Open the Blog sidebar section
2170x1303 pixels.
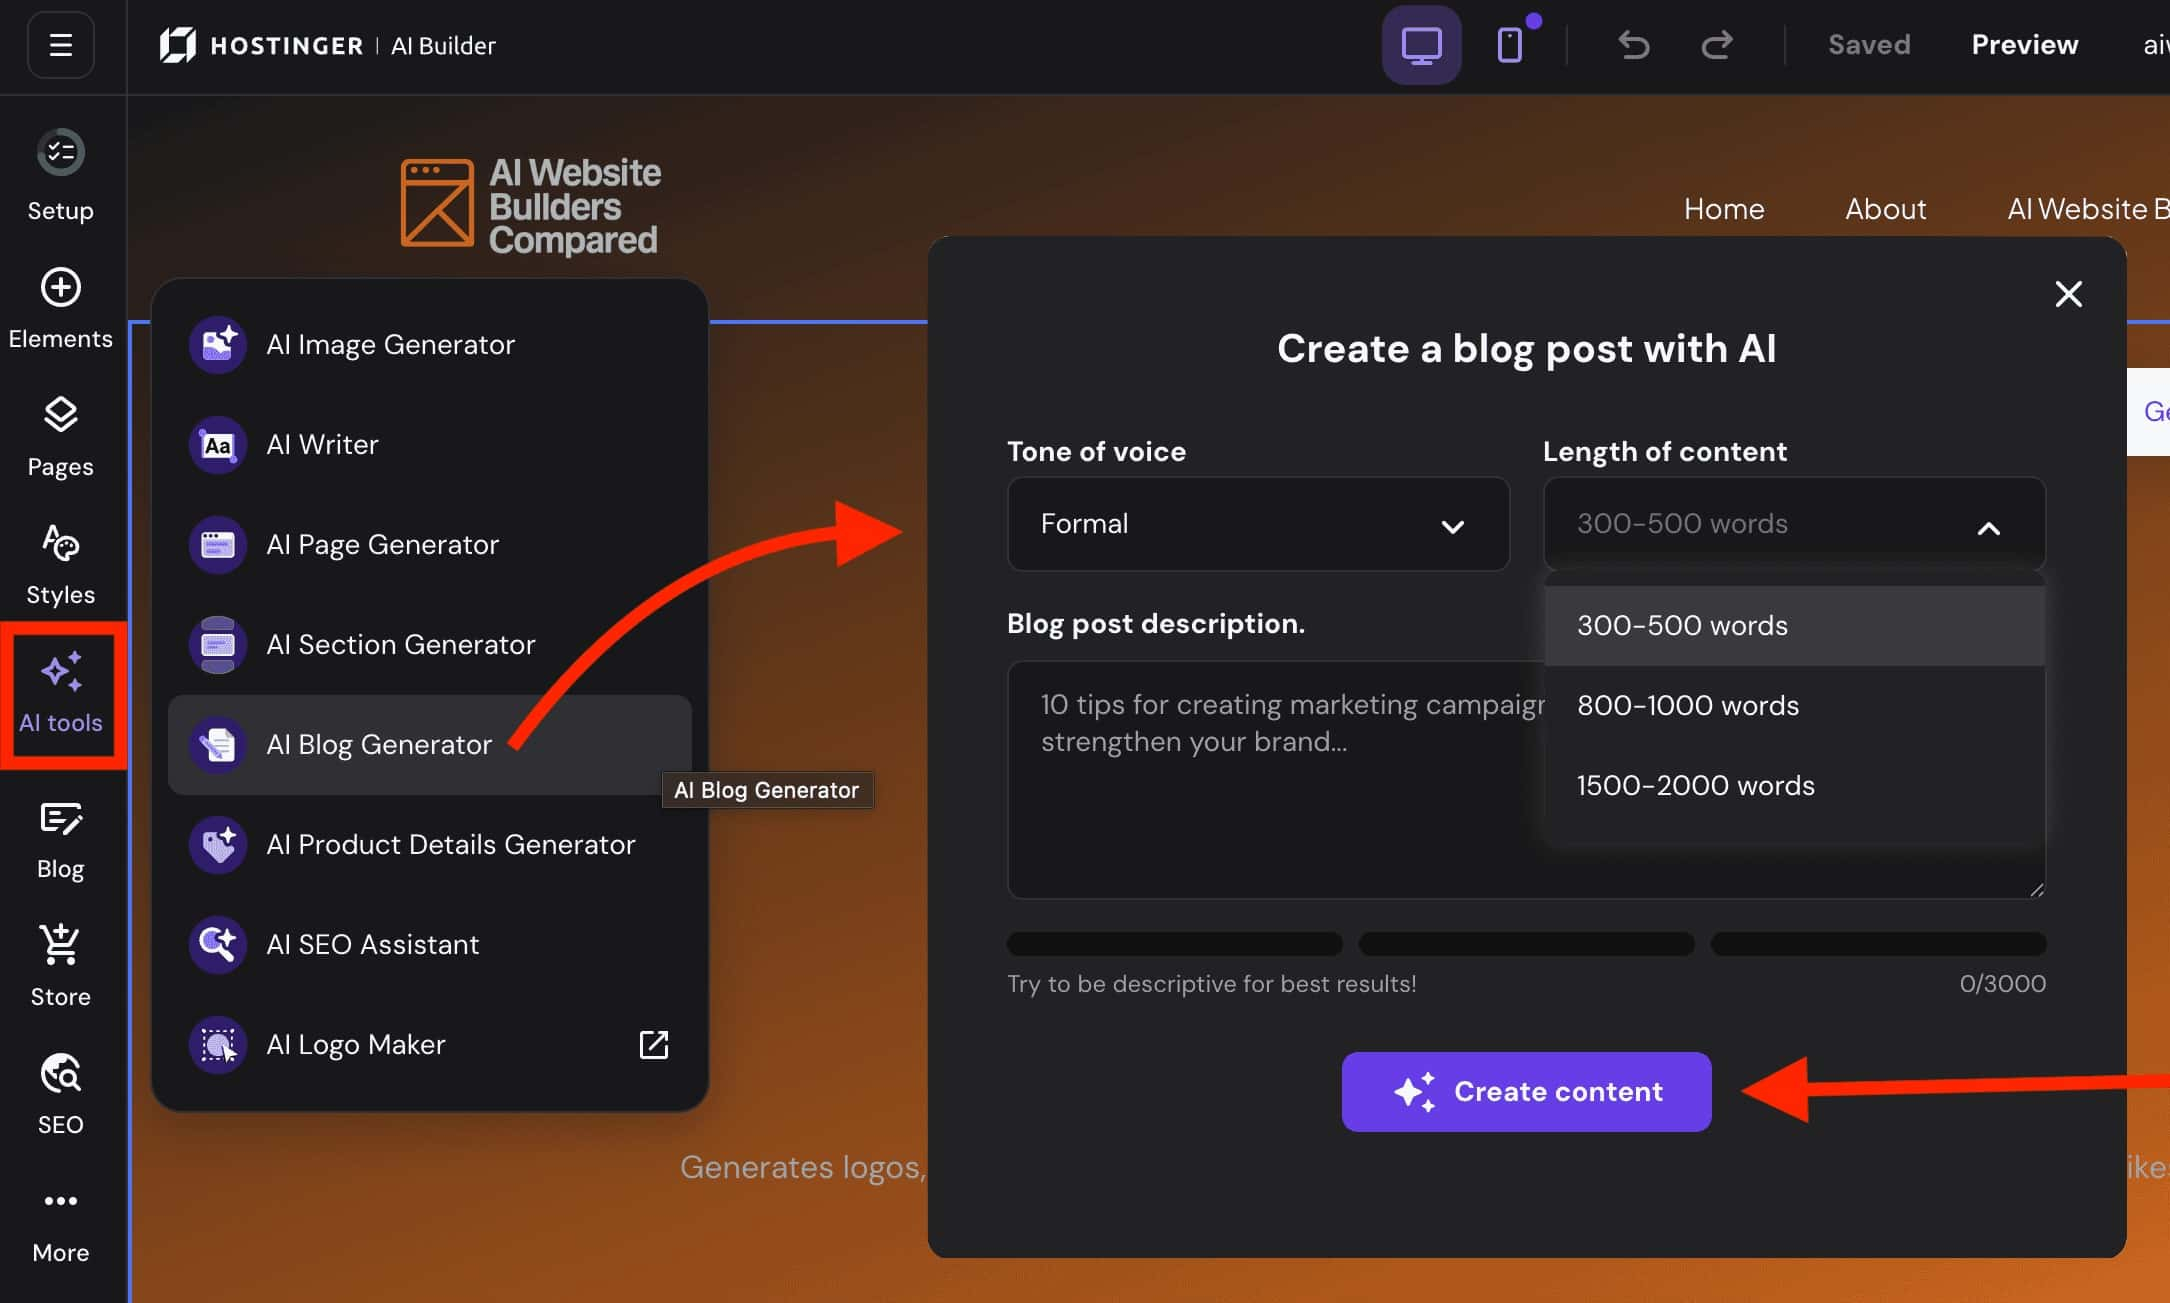[x=60, y=840]
